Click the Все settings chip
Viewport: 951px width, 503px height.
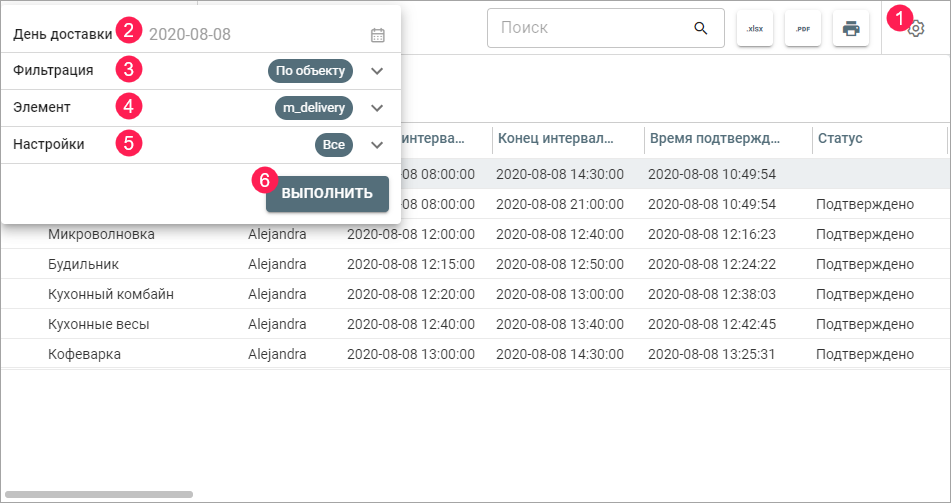point(334,145)
